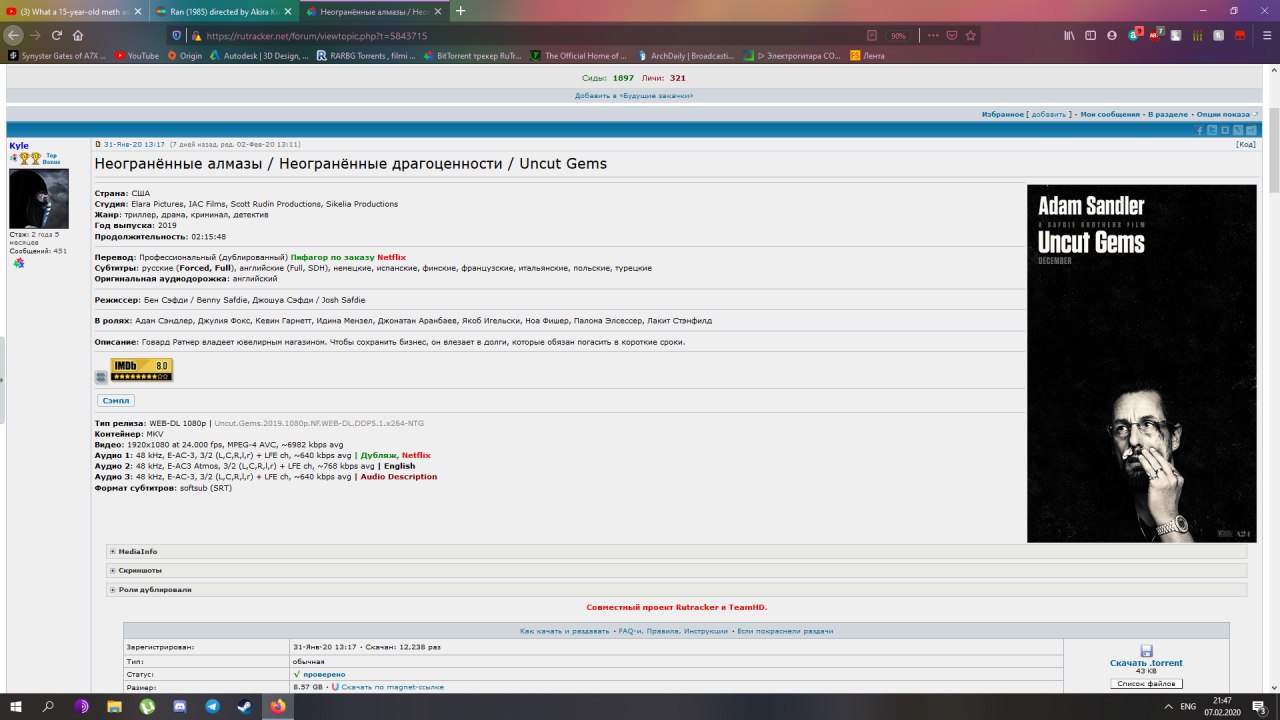Open the Firefox Library icon
This screenshot has width=1280, height=720.
point(1069,35)
